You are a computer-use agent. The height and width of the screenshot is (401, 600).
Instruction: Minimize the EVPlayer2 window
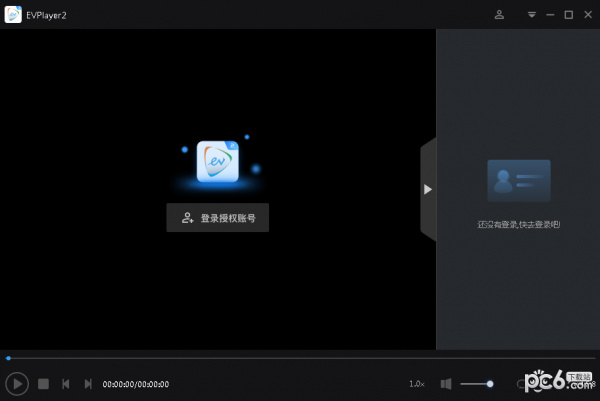coord(550,15)
